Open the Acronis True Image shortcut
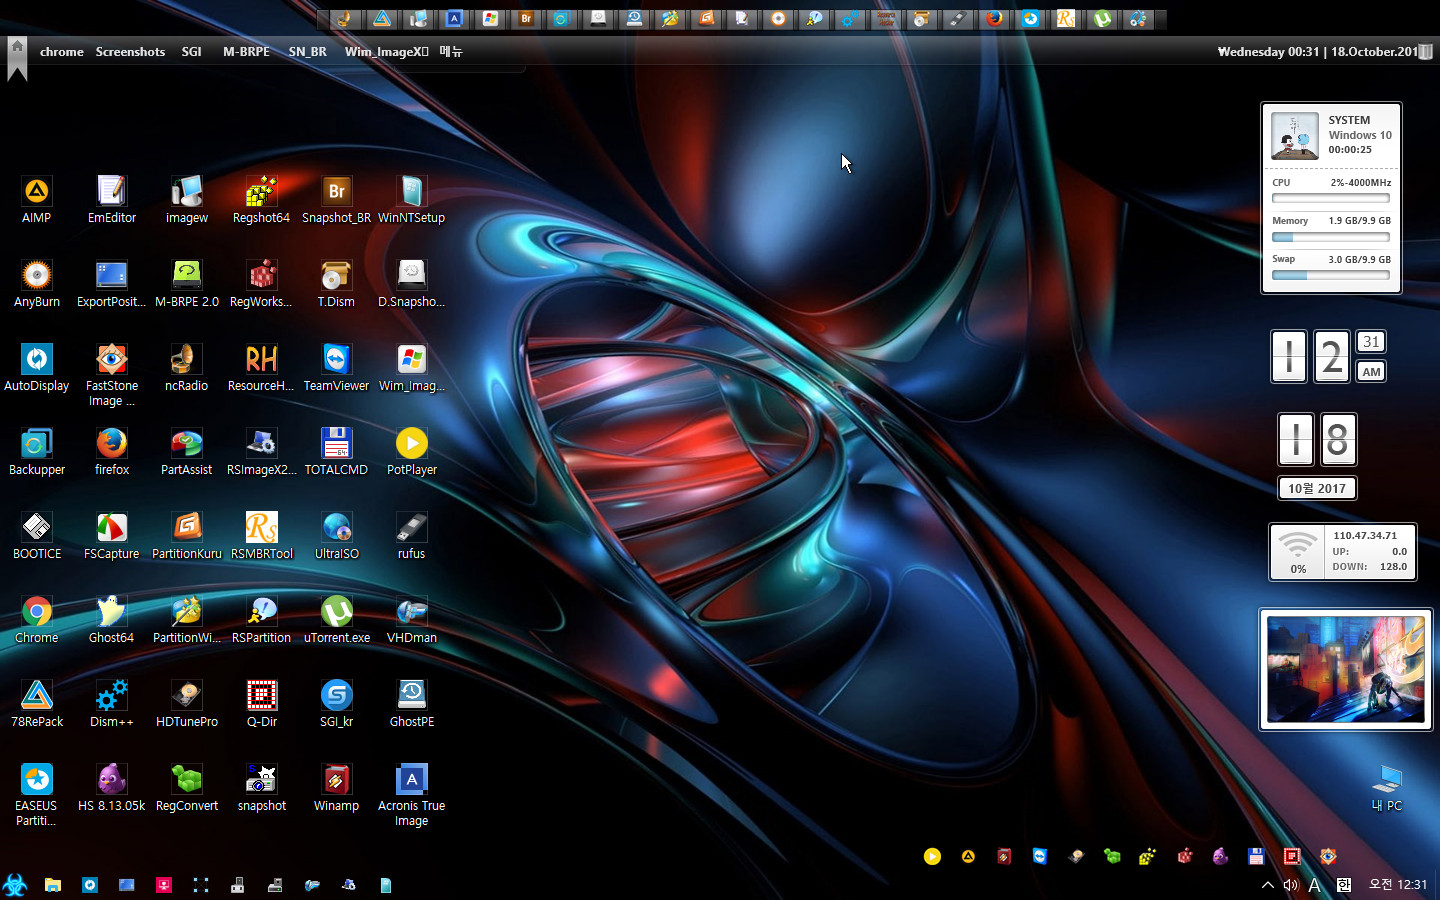The width and height of the screenshot is (1440, 900). (x=411, y=795)
